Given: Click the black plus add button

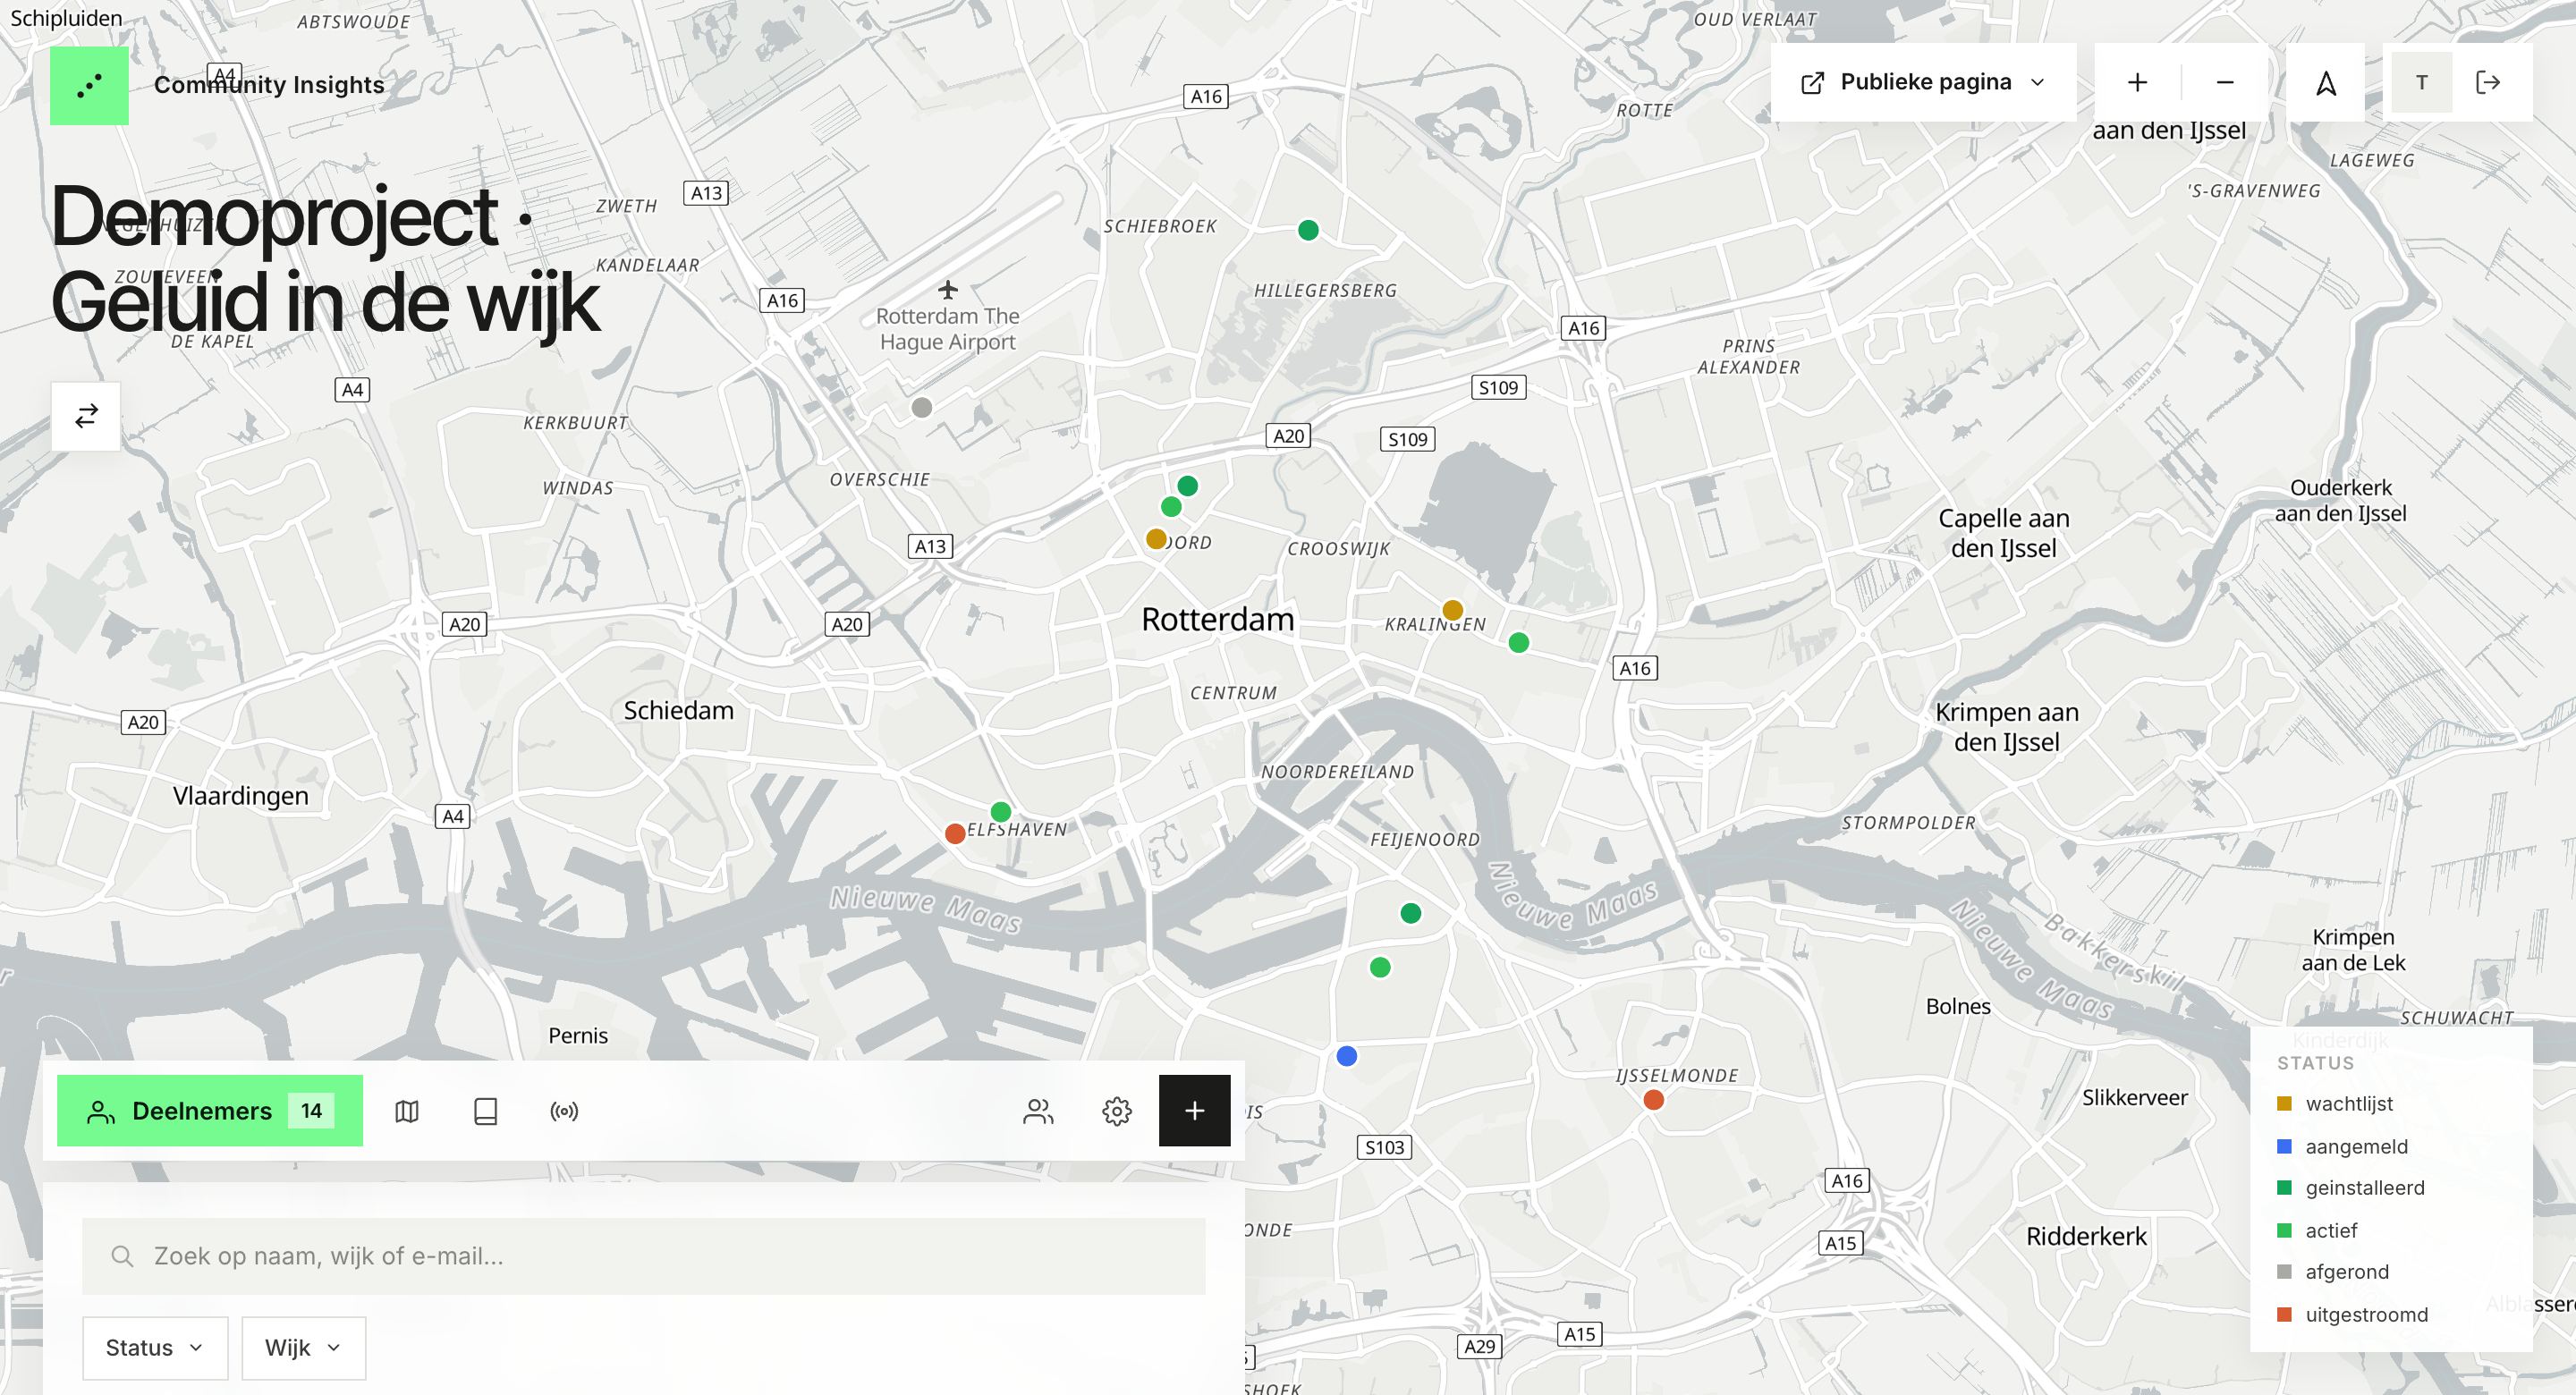Looking at the screenshot, I should click(1194, 1111).
